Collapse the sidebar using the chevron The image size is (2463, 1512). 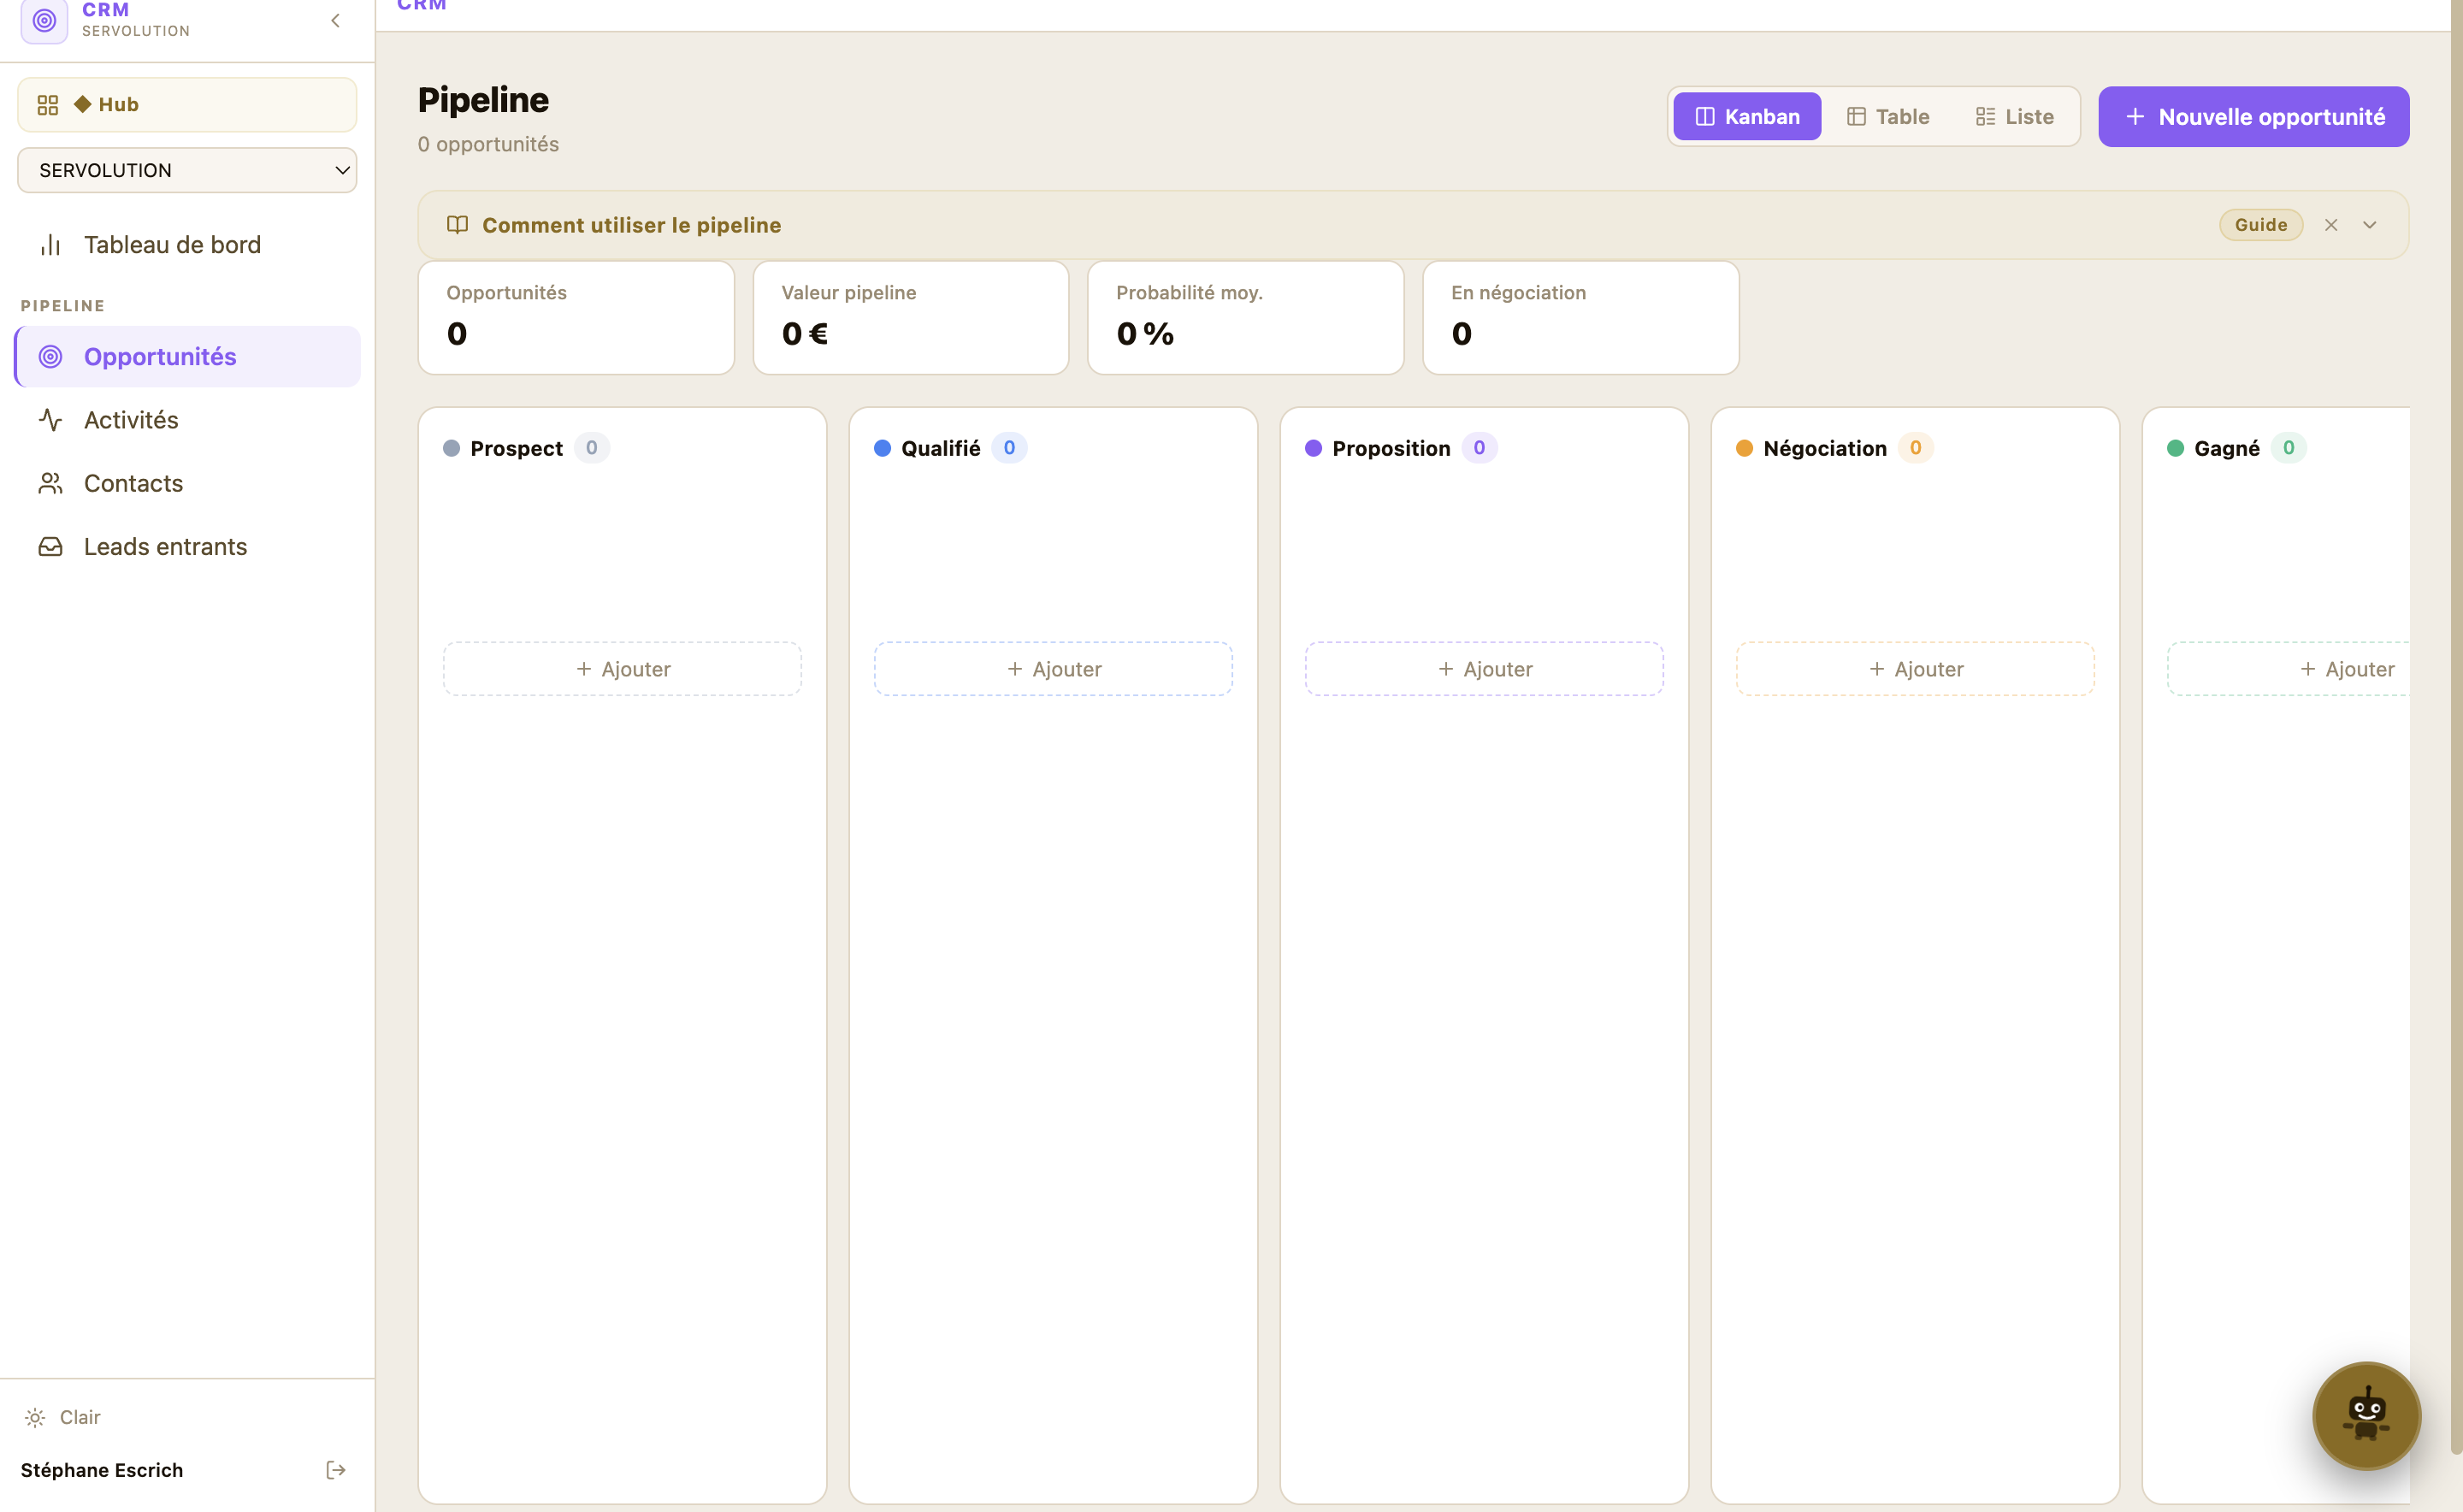pyautogui.click(x=335, y=20)
